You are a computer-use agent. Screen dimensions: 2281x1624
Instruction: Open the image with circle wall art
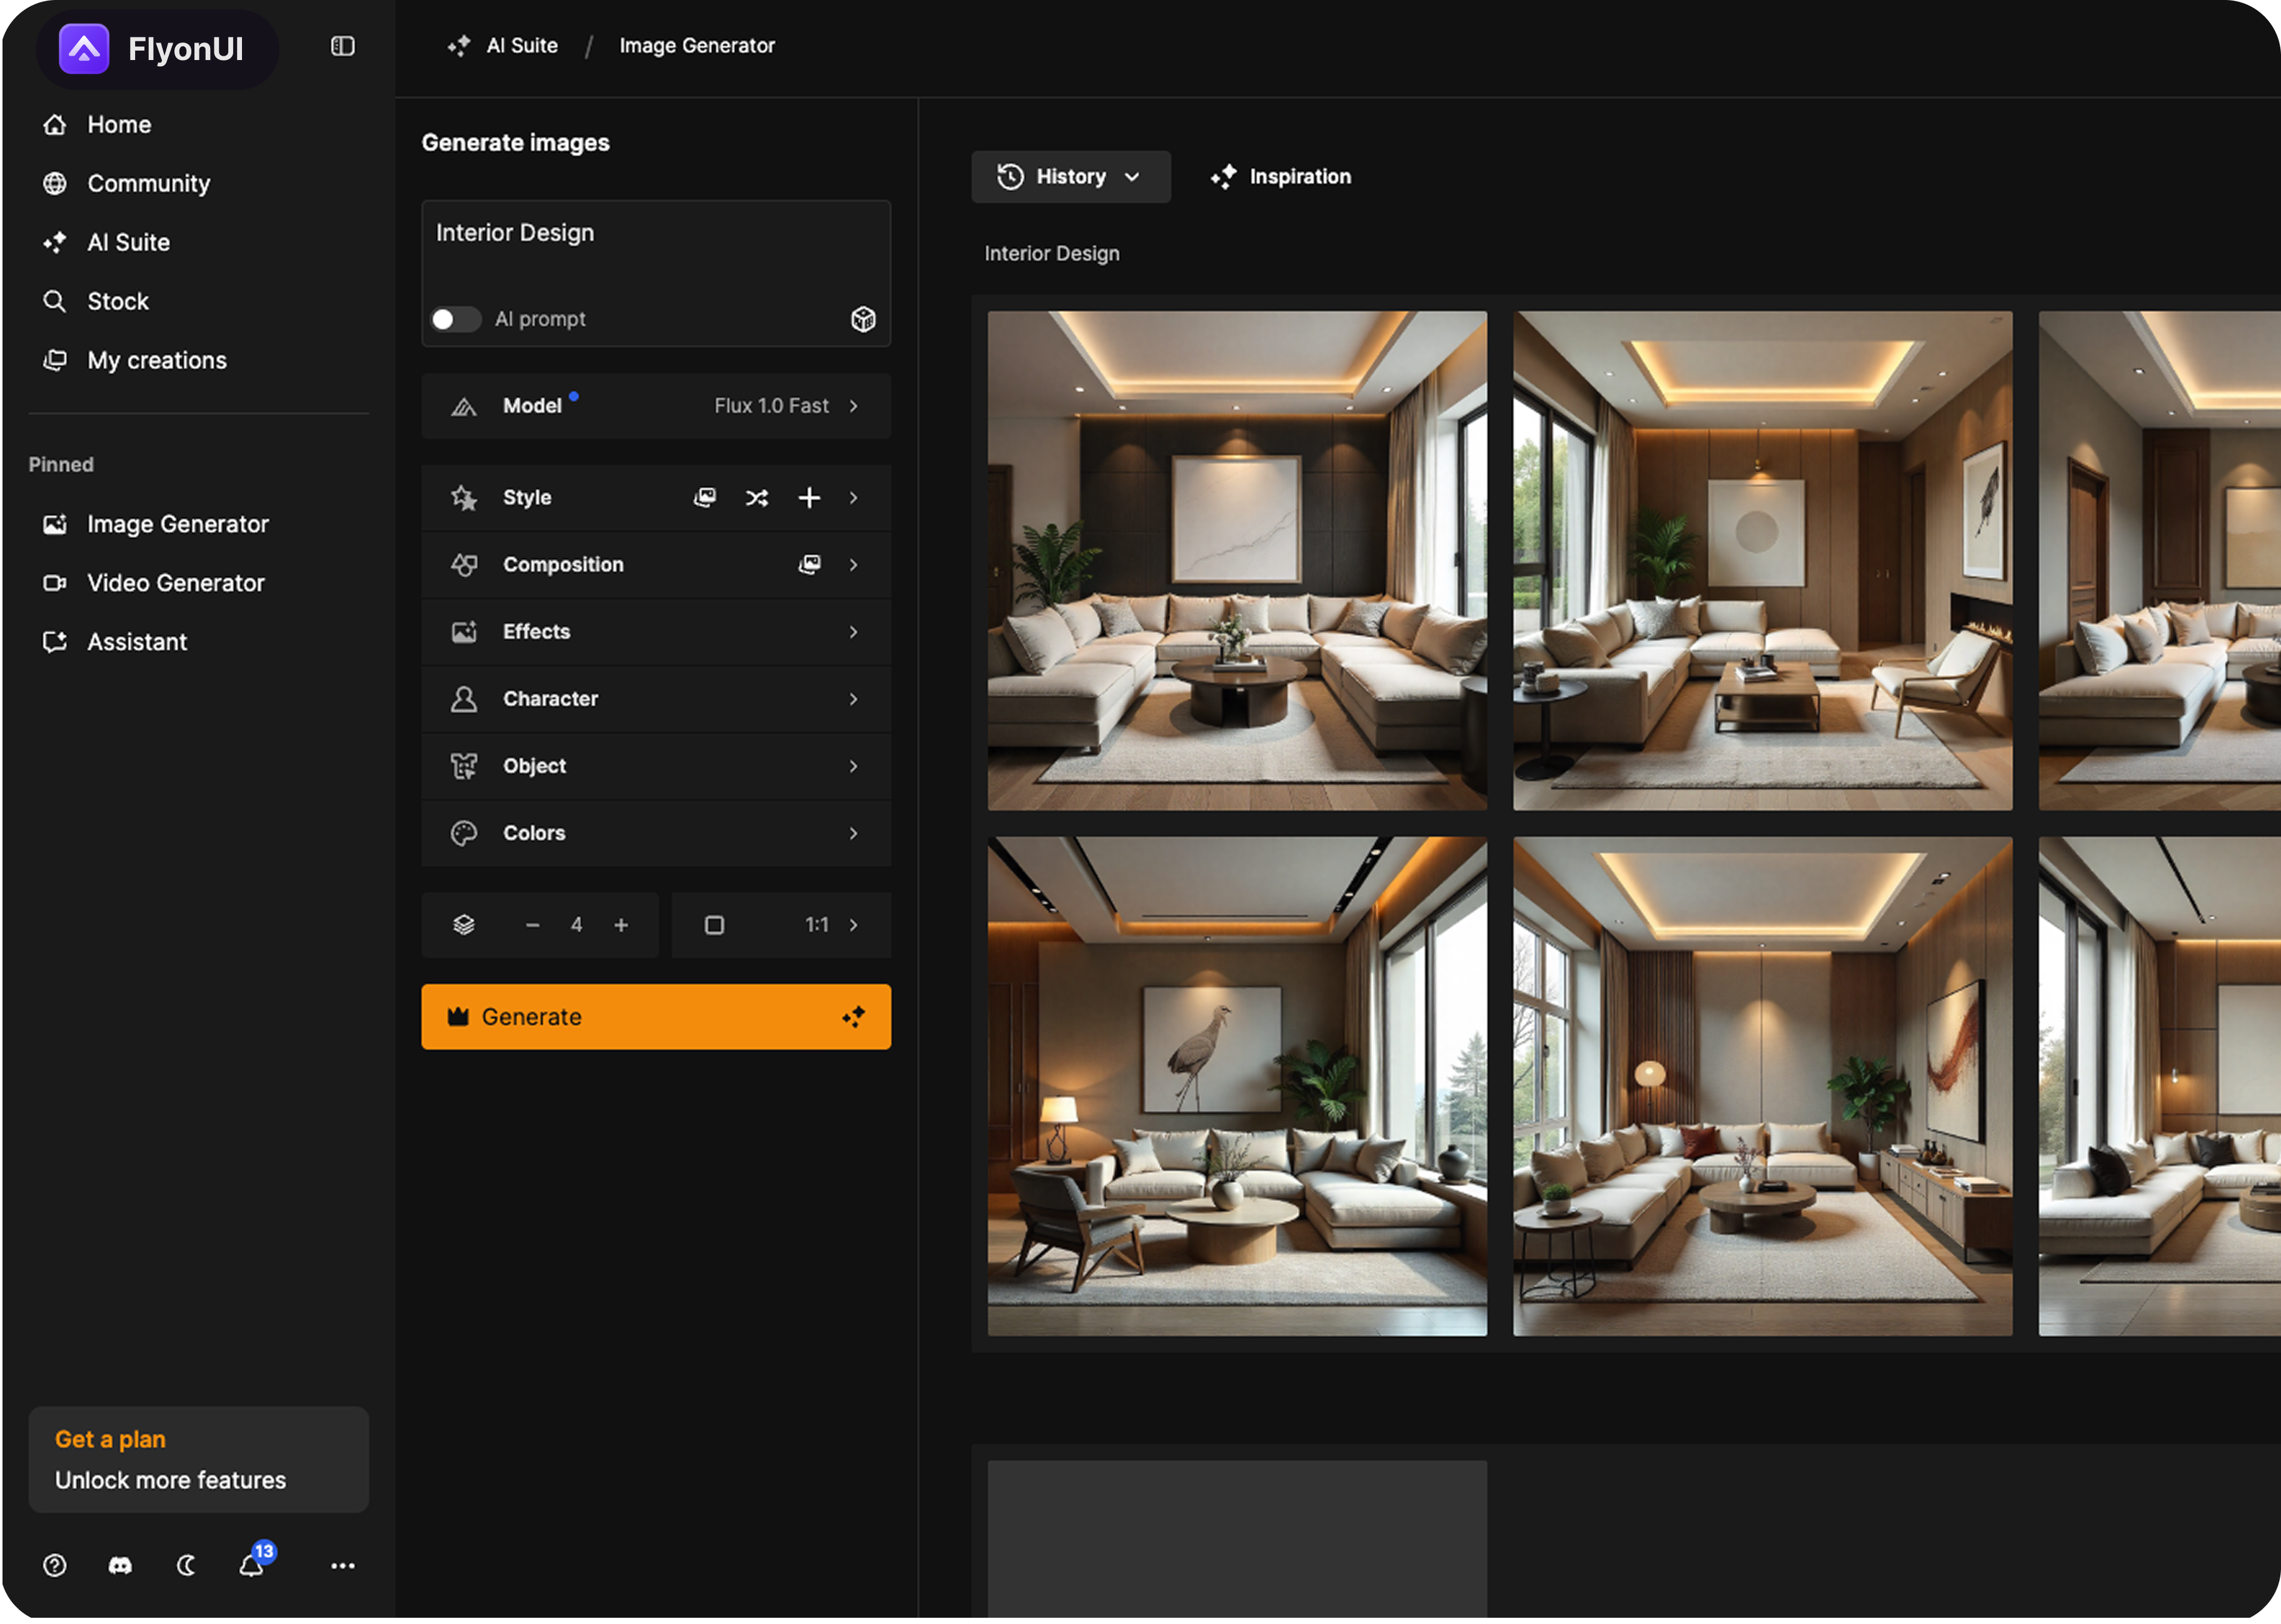[x=1762, y=561]
